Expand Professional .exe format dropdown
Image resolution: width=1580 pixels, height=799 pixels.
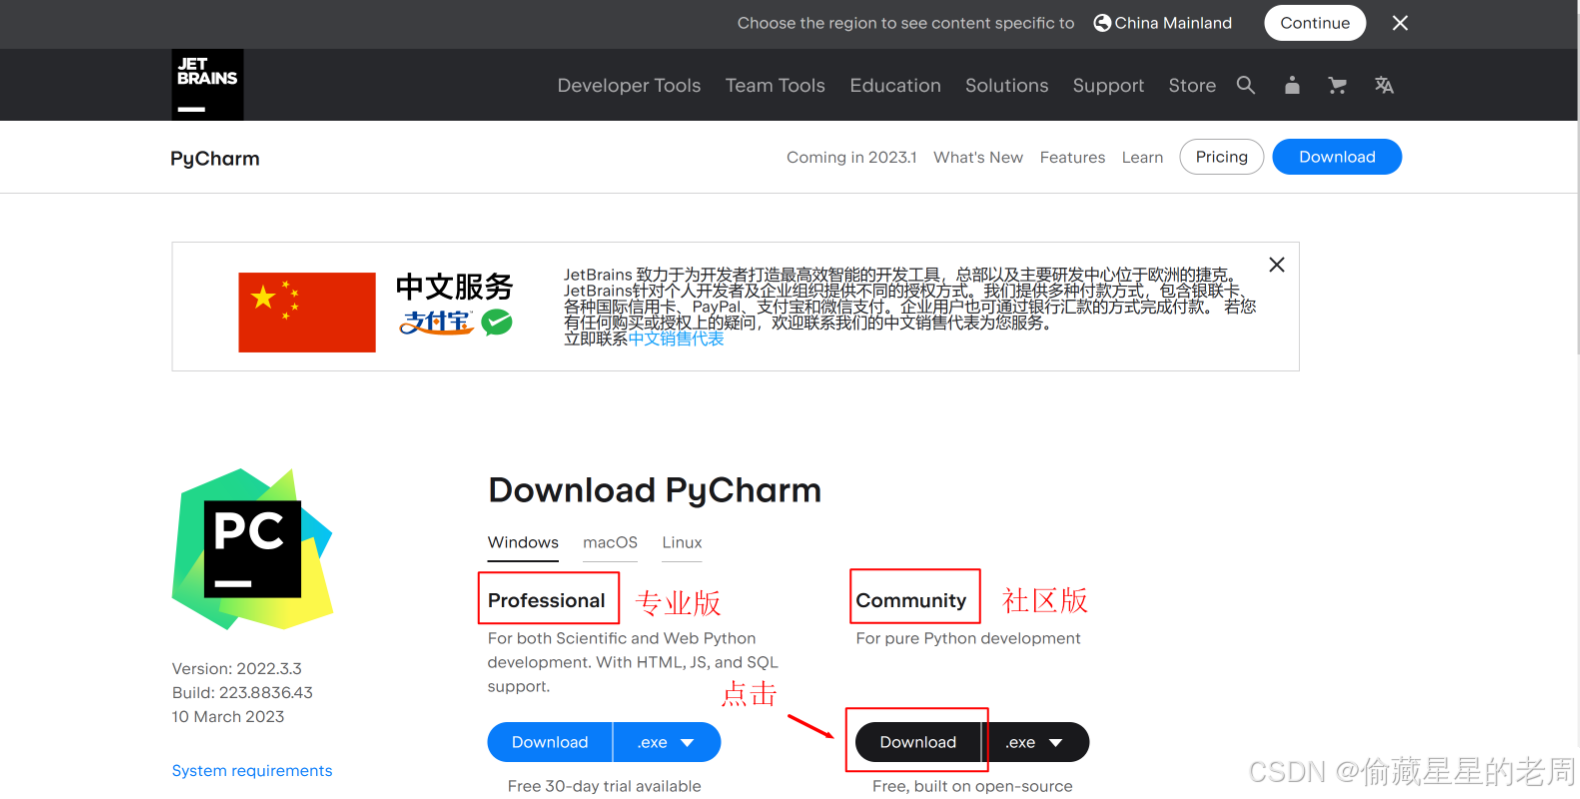click(667, 742)
